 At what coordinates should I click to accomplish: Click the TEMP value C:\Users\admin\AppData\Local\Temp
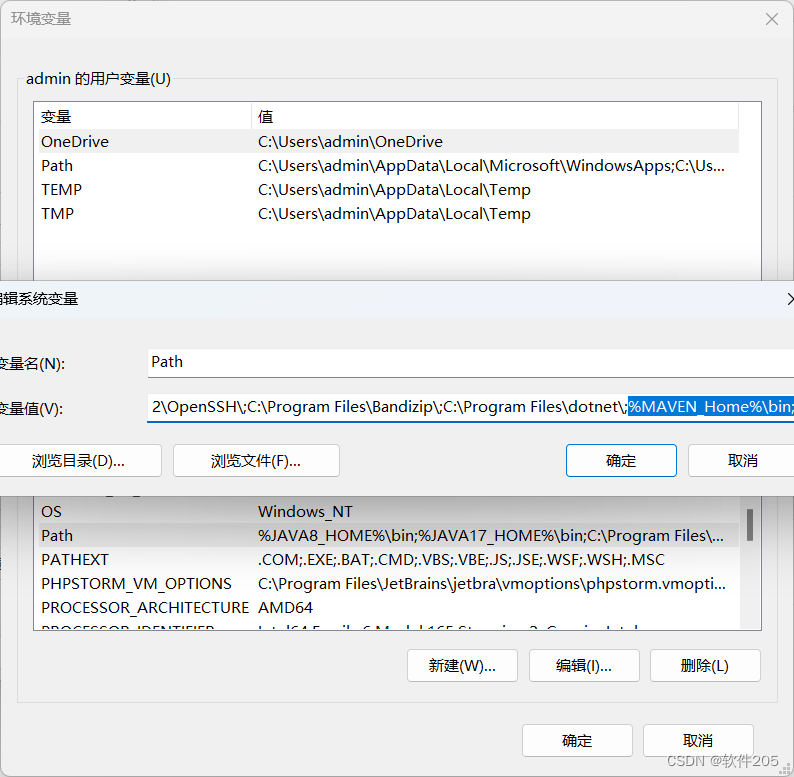click(x=394, y=189)
